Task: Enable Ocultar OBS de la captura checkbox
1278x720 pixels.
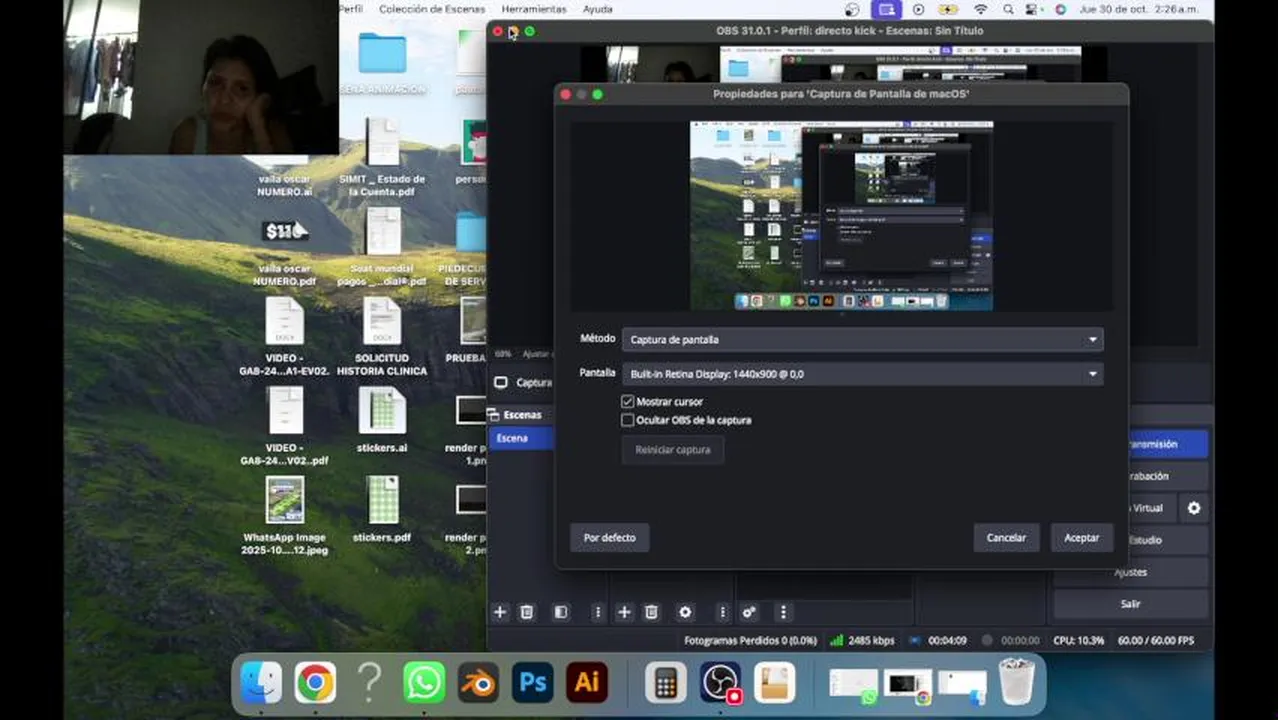Action: [x=628, y=420]
